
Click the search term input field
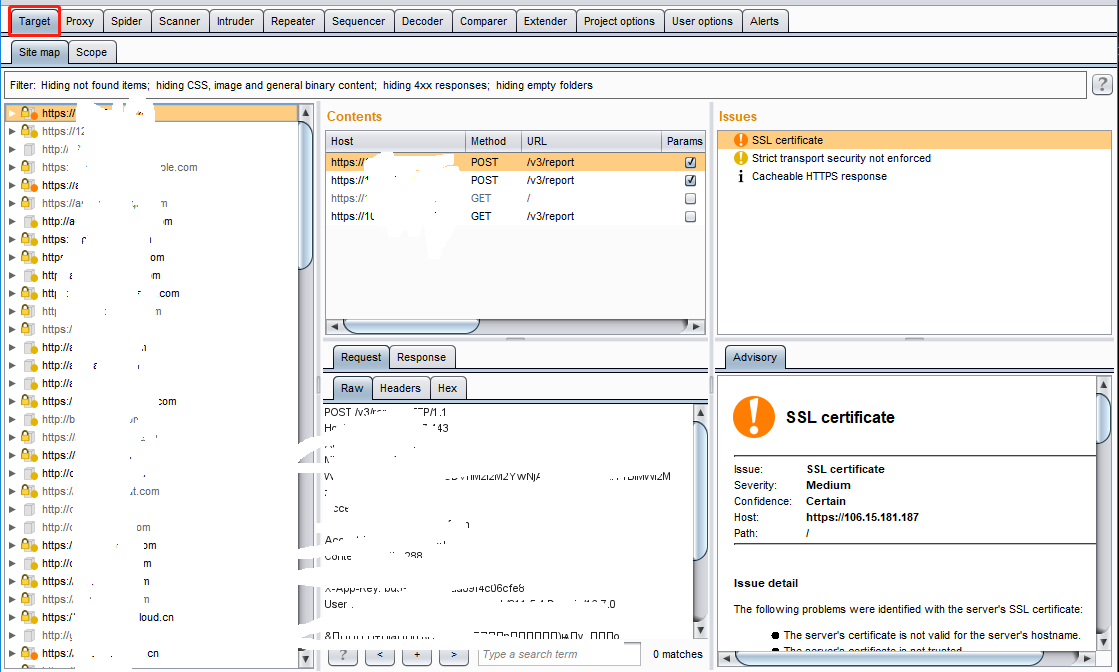coord(558,654)
